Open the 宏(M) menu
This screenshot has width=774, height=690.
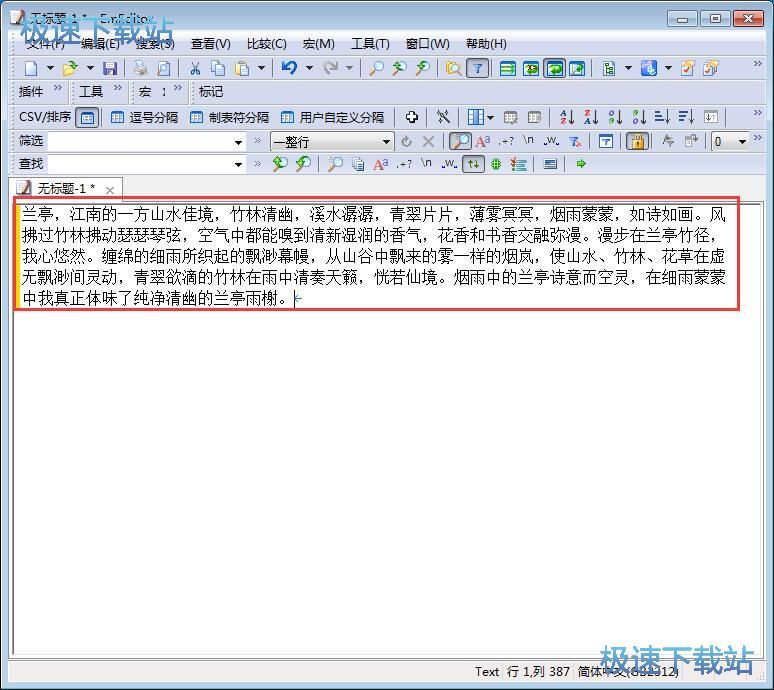(x=318, y=44)
